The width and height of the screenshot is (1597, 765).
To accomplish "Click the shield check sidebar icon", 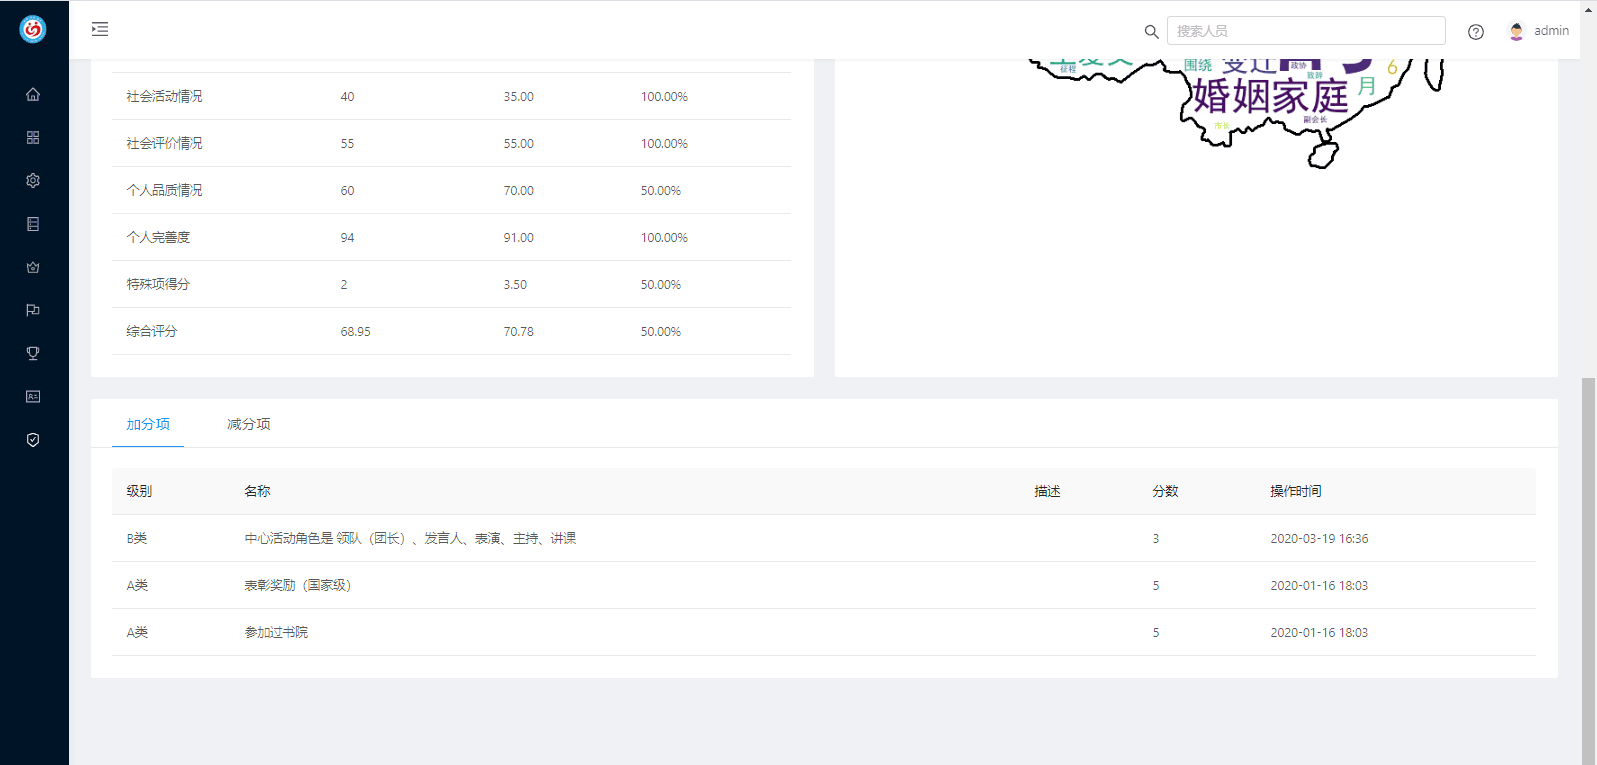I will (33, 440).
